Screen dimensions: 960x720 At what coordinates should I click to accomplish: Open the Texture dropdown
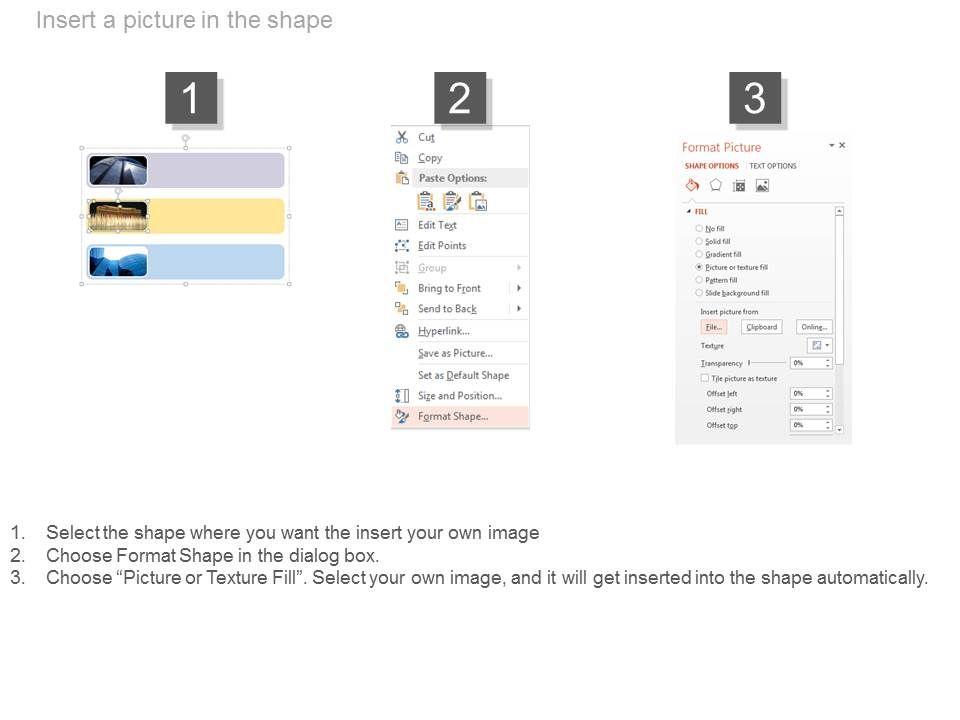point(819,345)
